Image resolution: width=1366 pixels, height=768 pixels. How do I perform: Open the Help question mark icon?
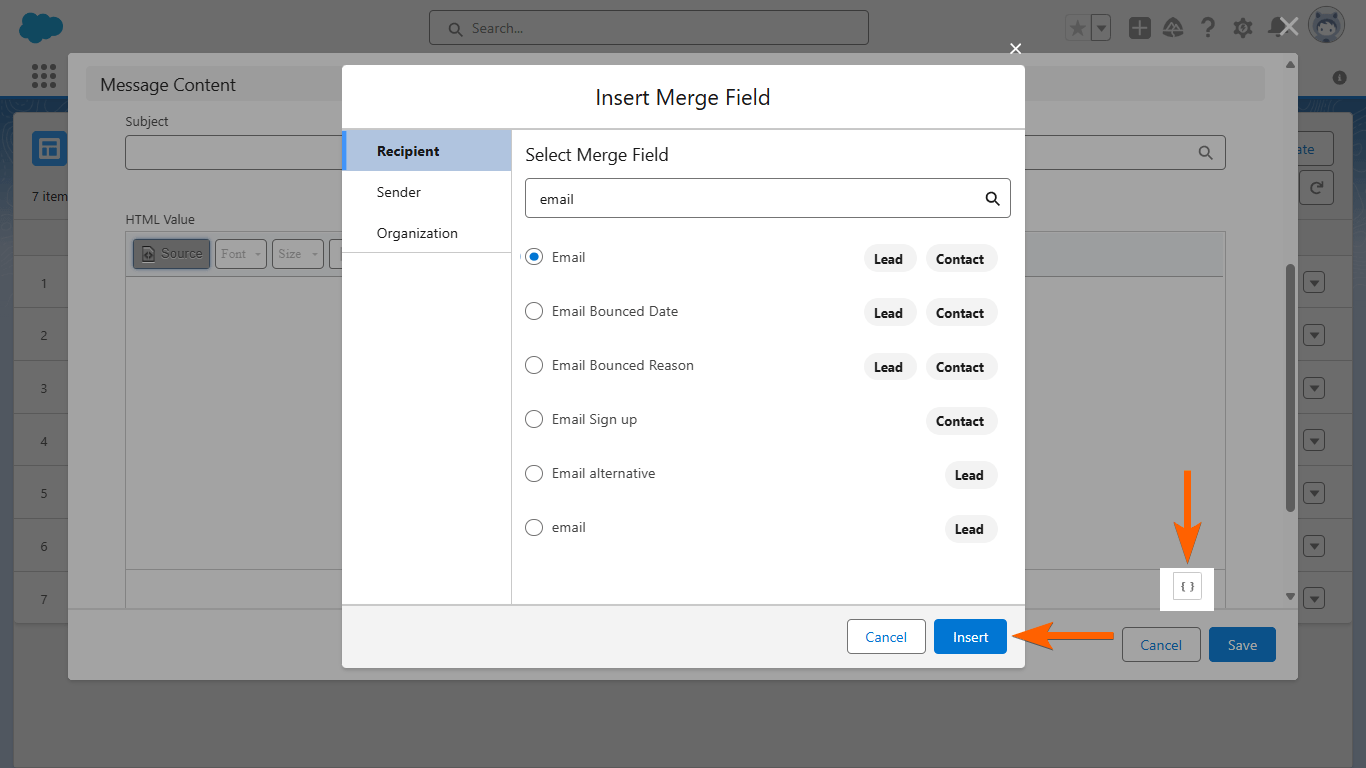click(x=1208, y=28)
